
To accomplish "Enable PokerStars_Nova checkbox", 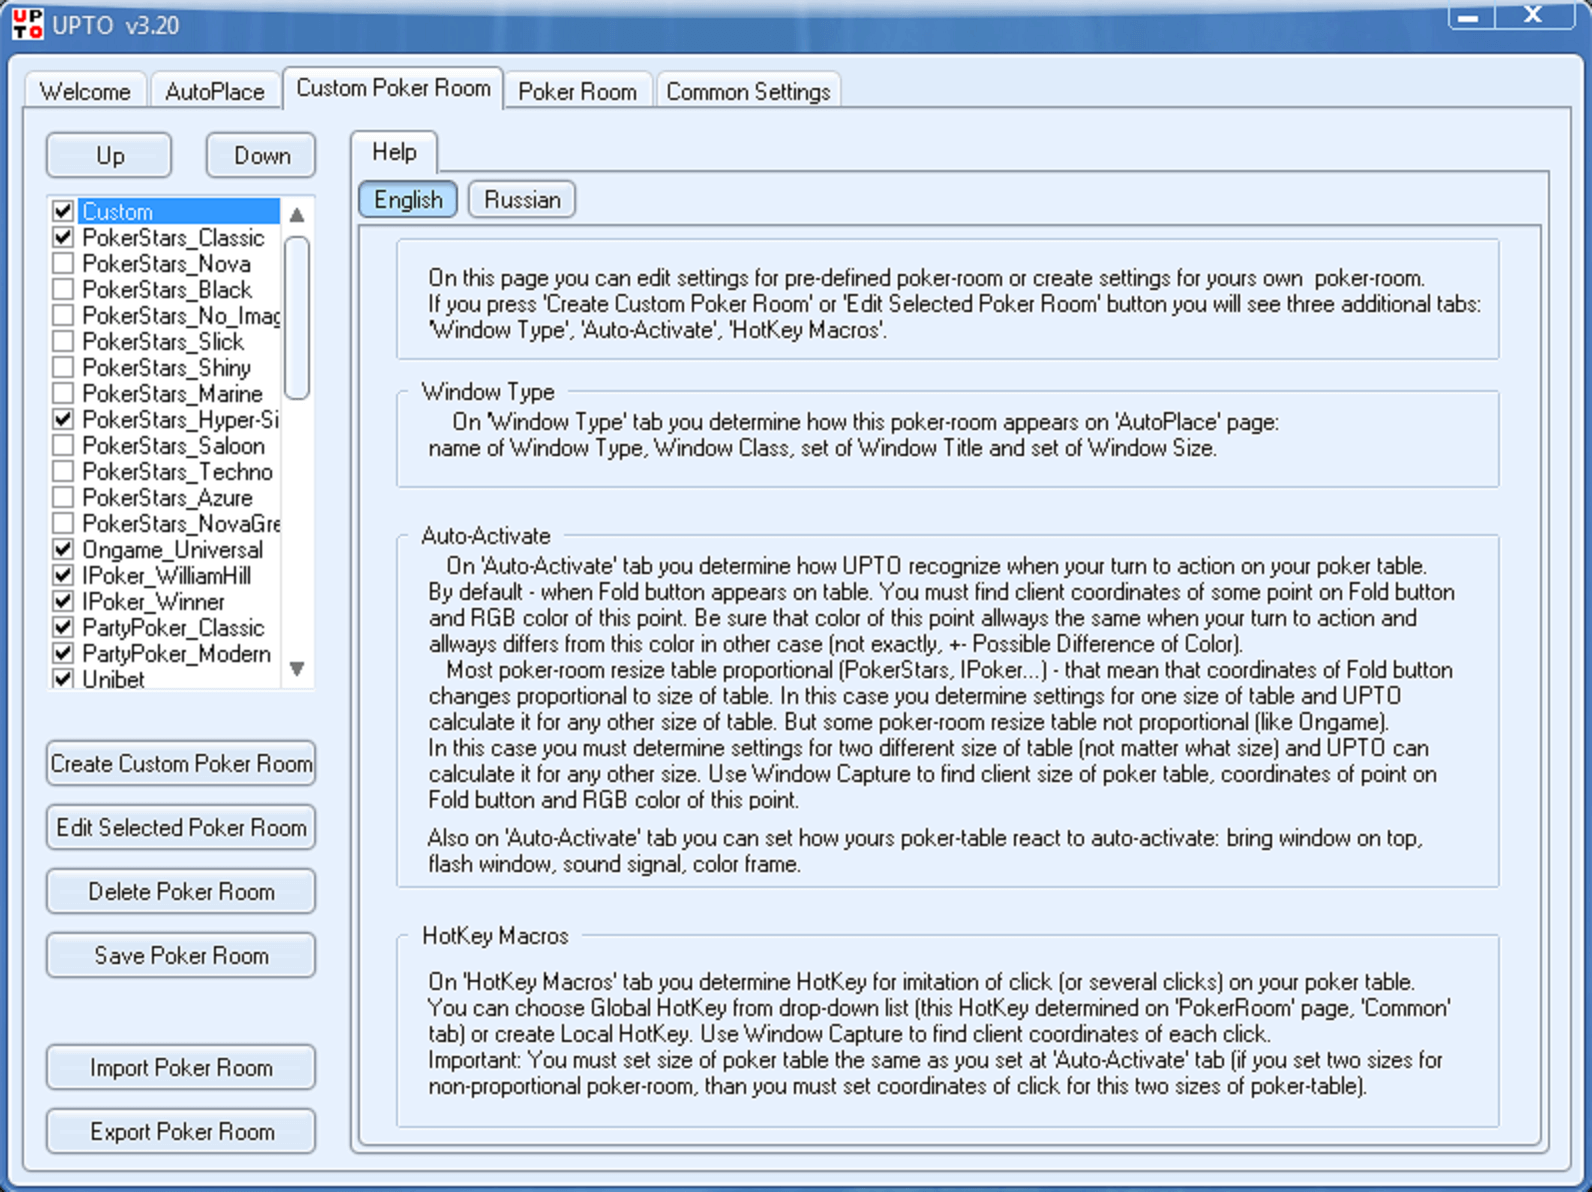I will tap(63, 263).
